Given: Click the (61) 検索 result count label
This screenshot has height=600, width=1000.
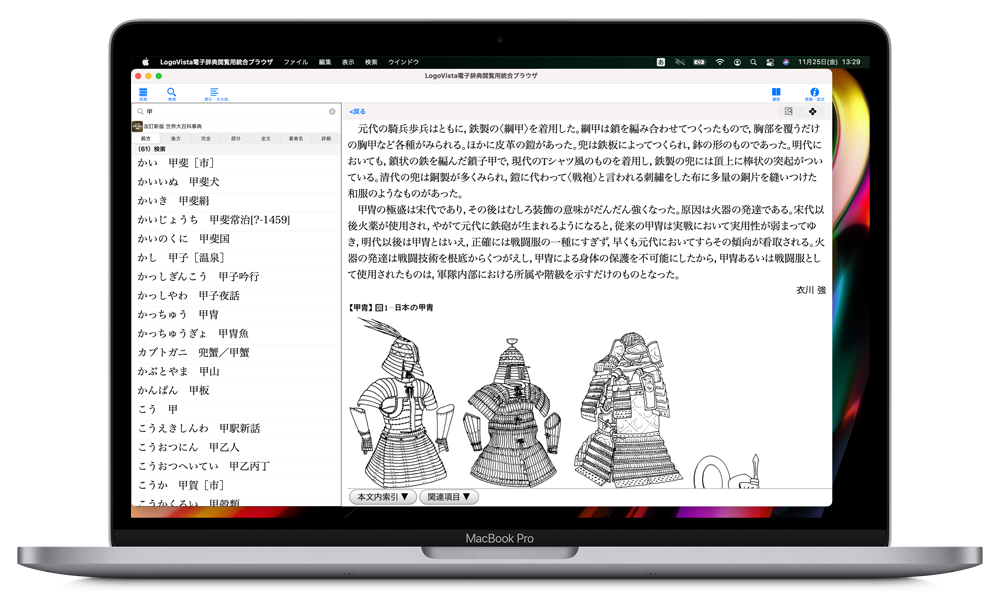Looking at the screenshot, I should click(152, 149).
